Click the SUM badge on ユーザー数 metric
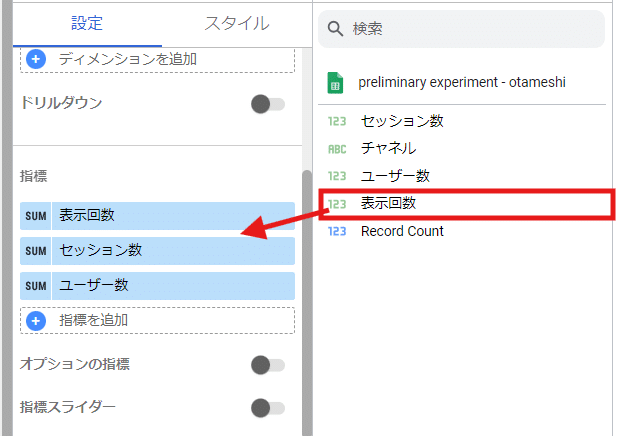 [x=36, y=286]
